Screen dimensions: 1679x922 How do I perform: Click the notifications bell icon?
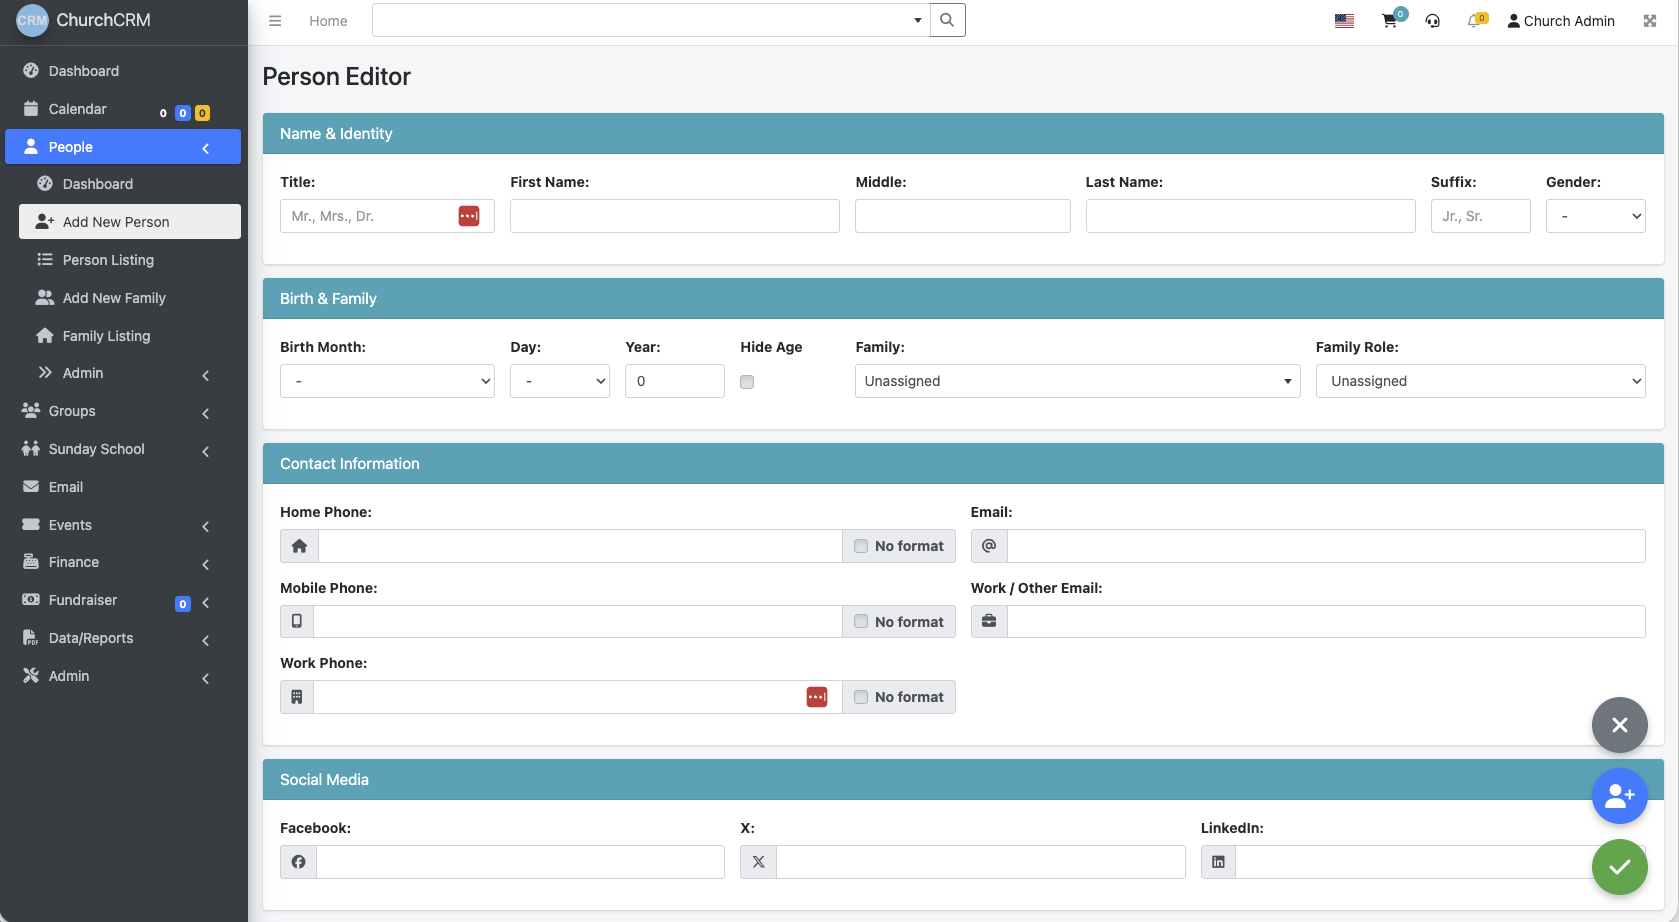tap(1475, 20)
